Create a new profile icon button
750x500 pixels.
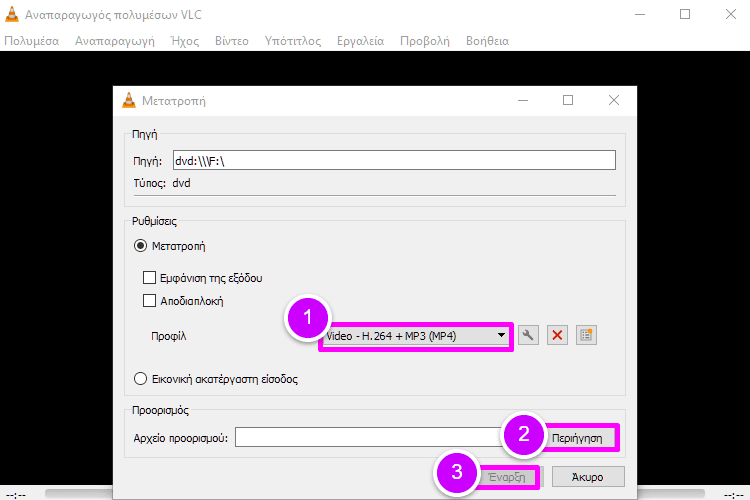point(586,335)
